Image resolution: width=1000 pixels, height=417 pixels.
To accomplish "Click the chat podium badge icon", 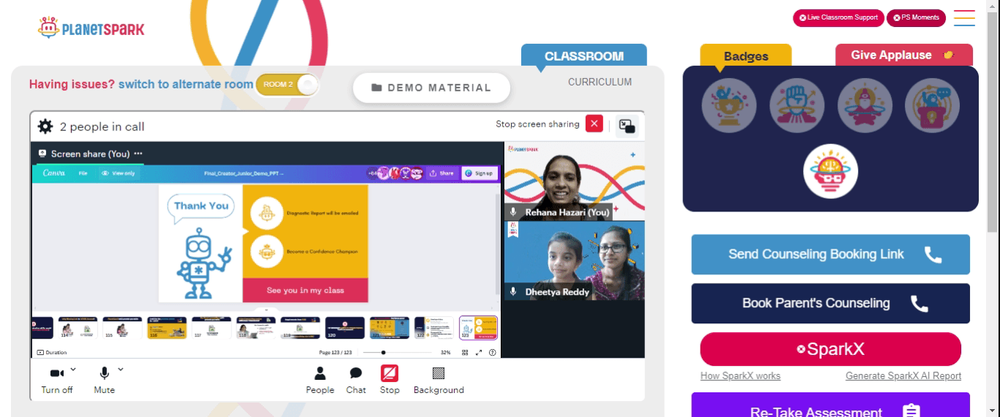I will coord(932,105).
